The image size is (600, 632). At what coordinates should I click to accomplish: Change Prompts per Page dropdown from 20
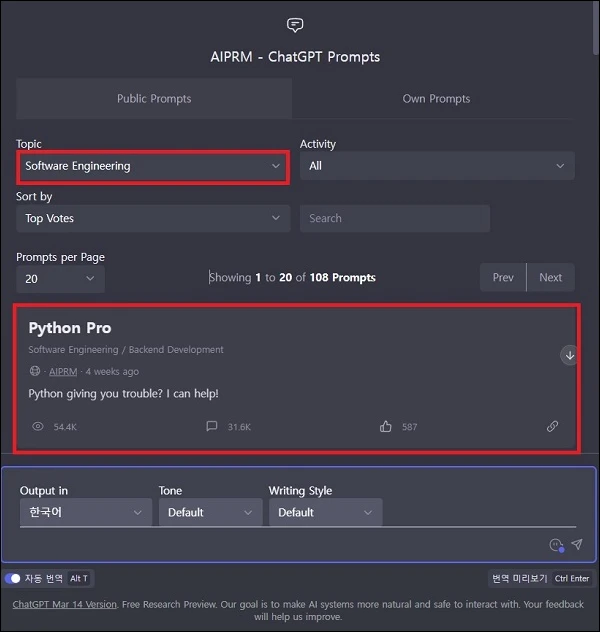(x=60, y=279)
